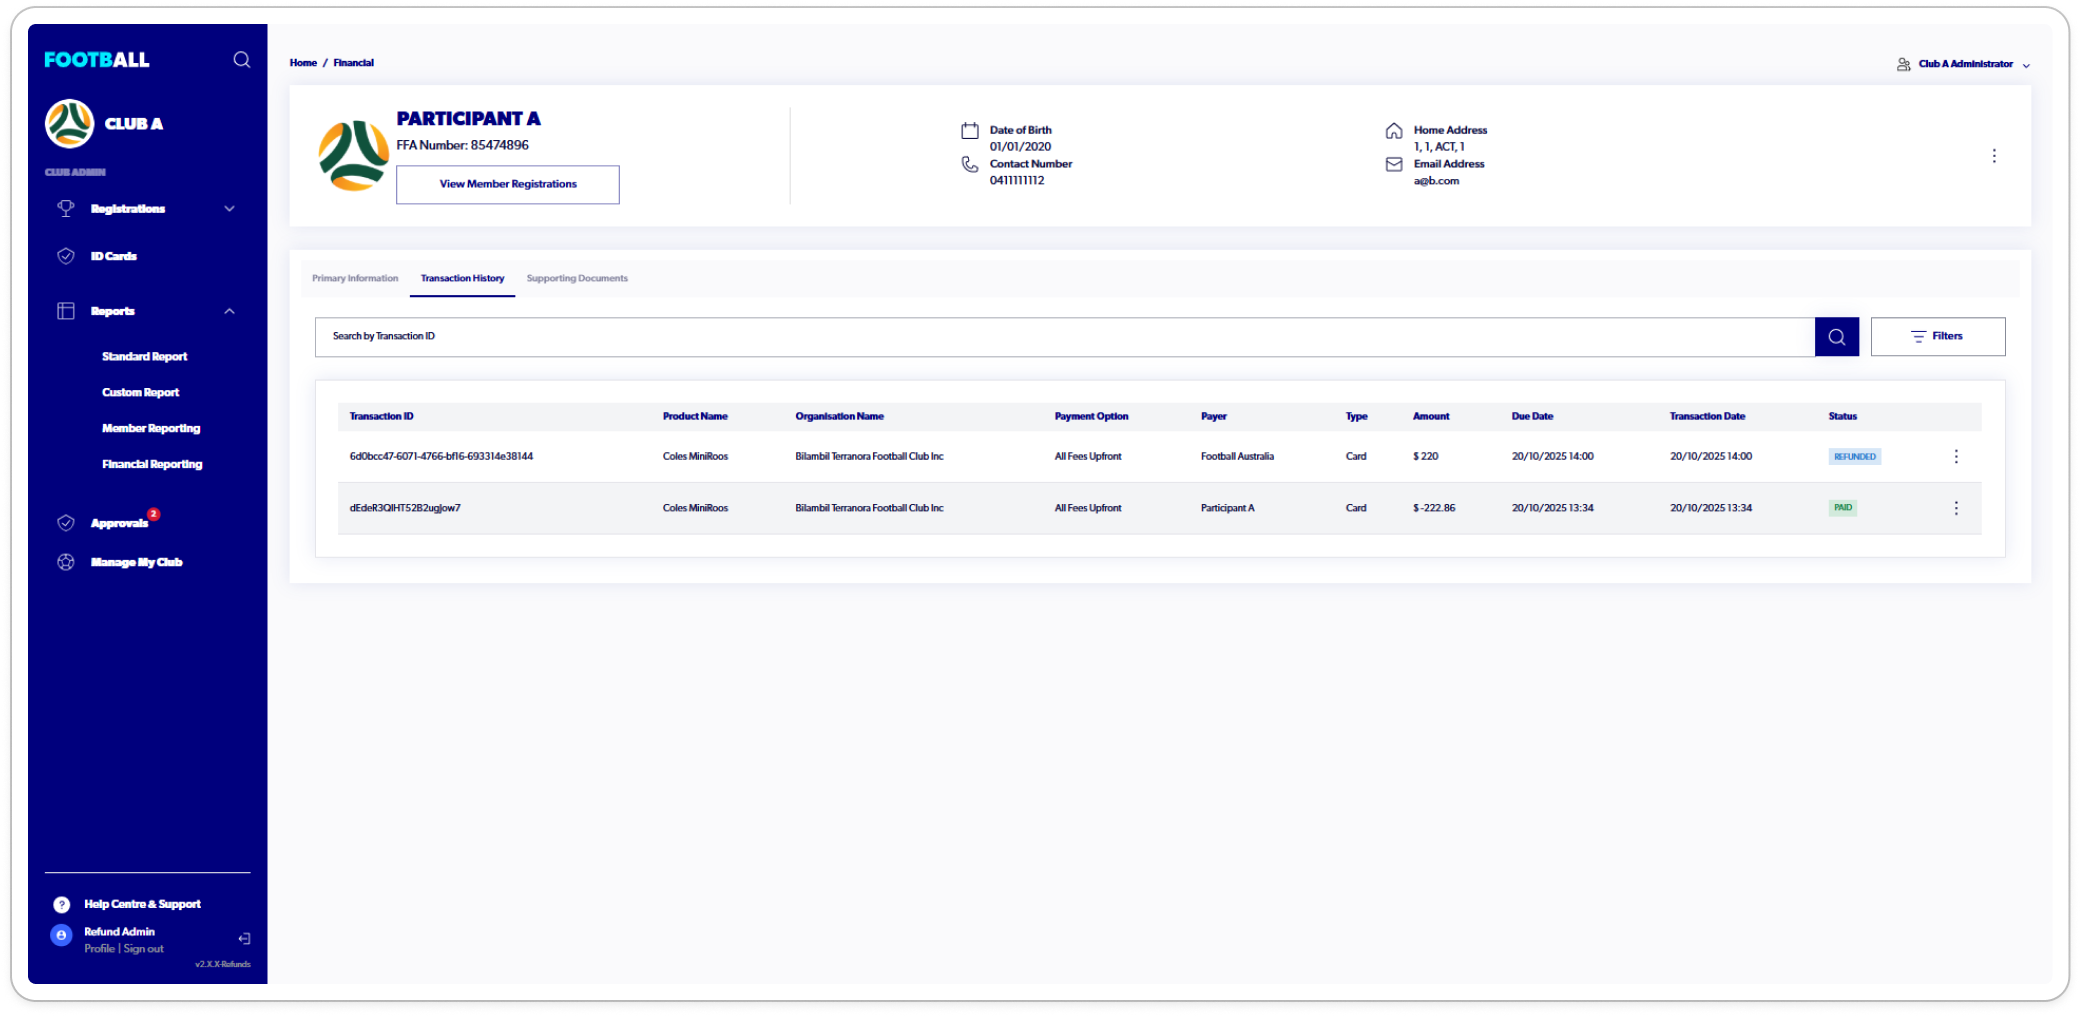Open the participant header kebab menu
Viewport: 2081px width, 1016px height.
tap(1993, 156)
